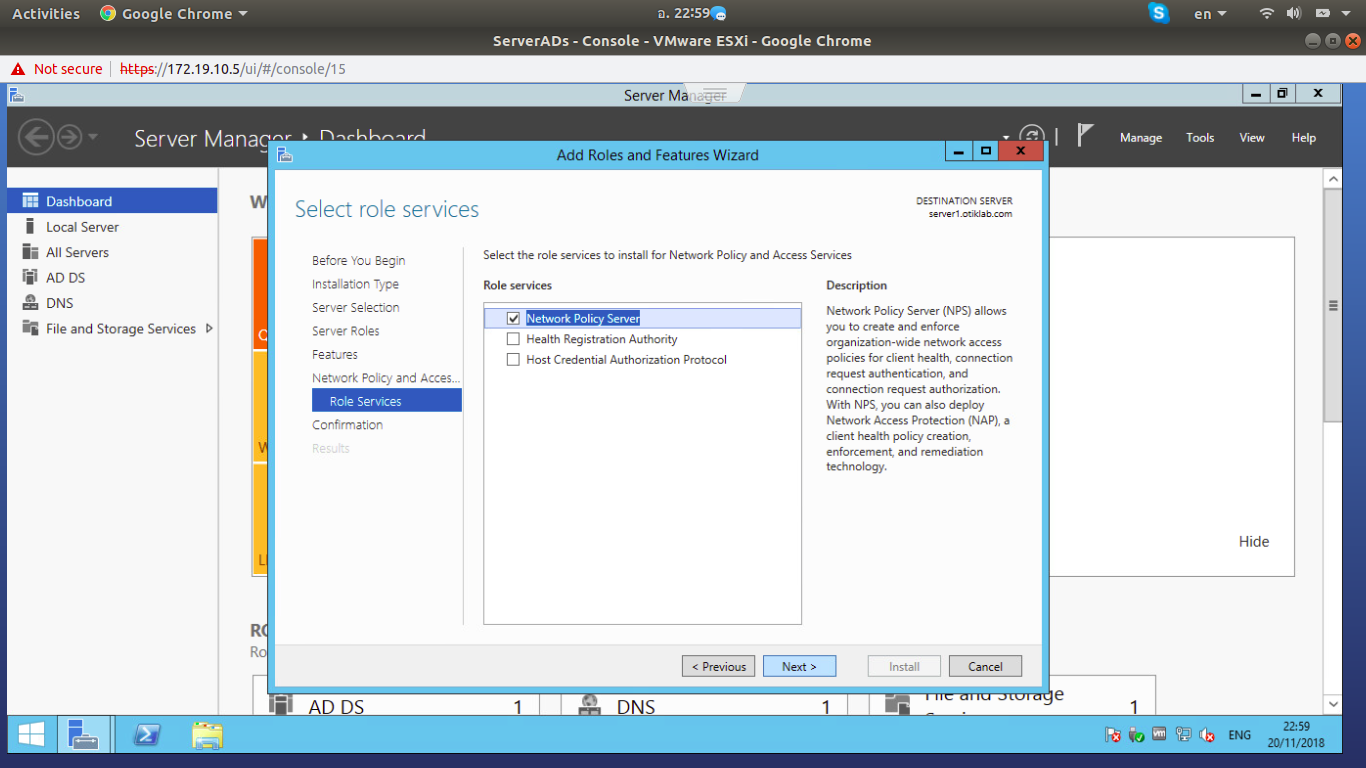The width and height of the screenshot is (1366, 768).
Task: Launch Windows PowerShell from the taskbar
Action: click(147, 736)
